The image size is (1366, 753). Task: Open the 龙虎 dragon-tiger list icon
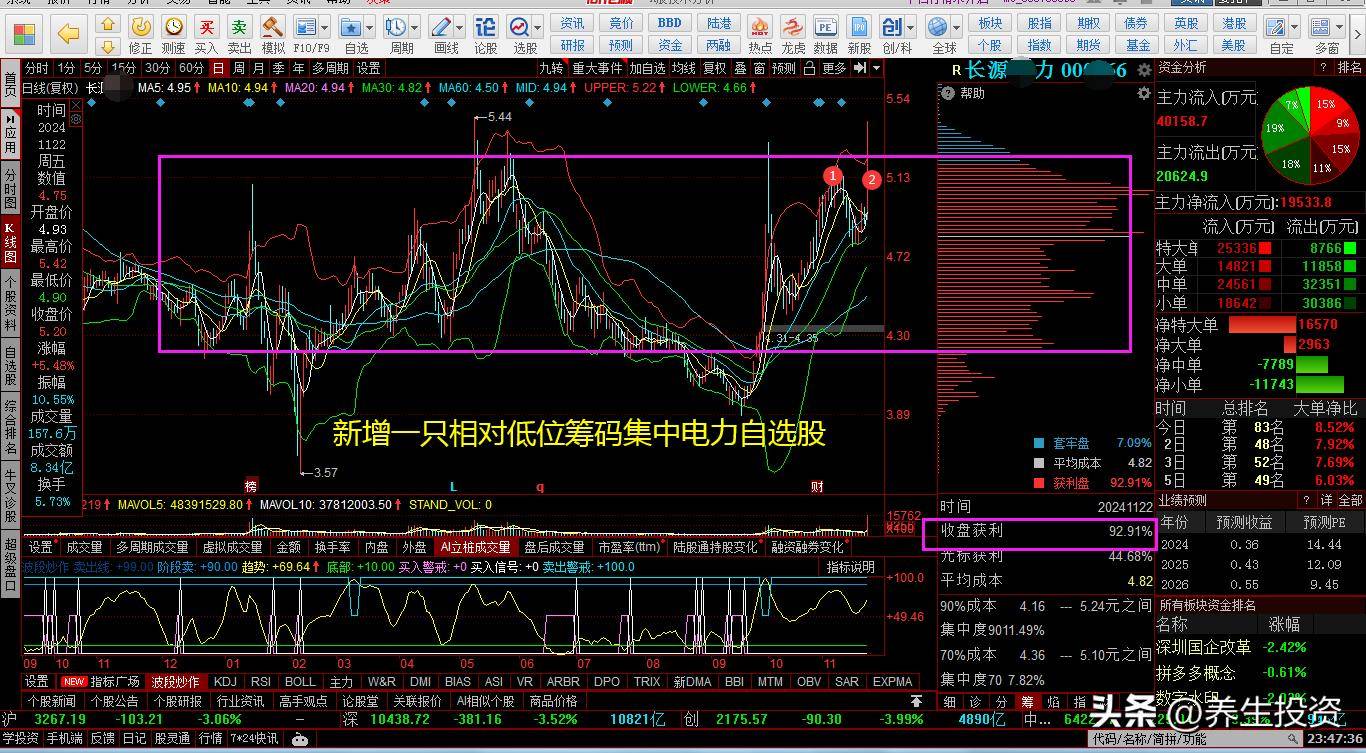[x=793, y=27]
